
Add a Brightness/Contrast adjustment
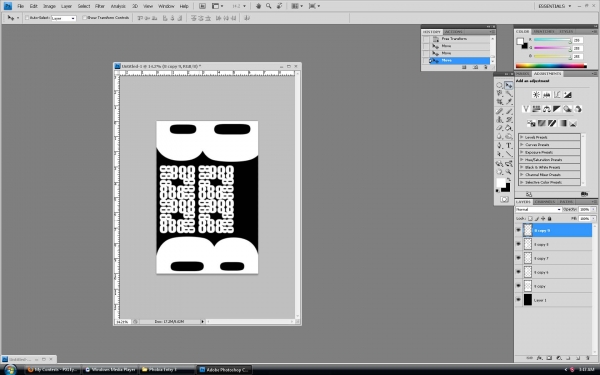pos(536,95)
